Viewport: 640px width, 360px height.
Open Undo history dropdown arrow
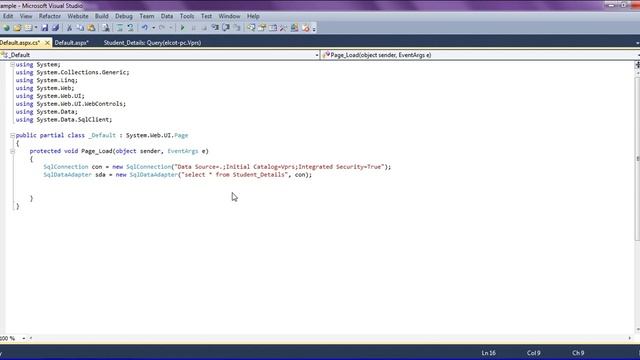[153, 28]
